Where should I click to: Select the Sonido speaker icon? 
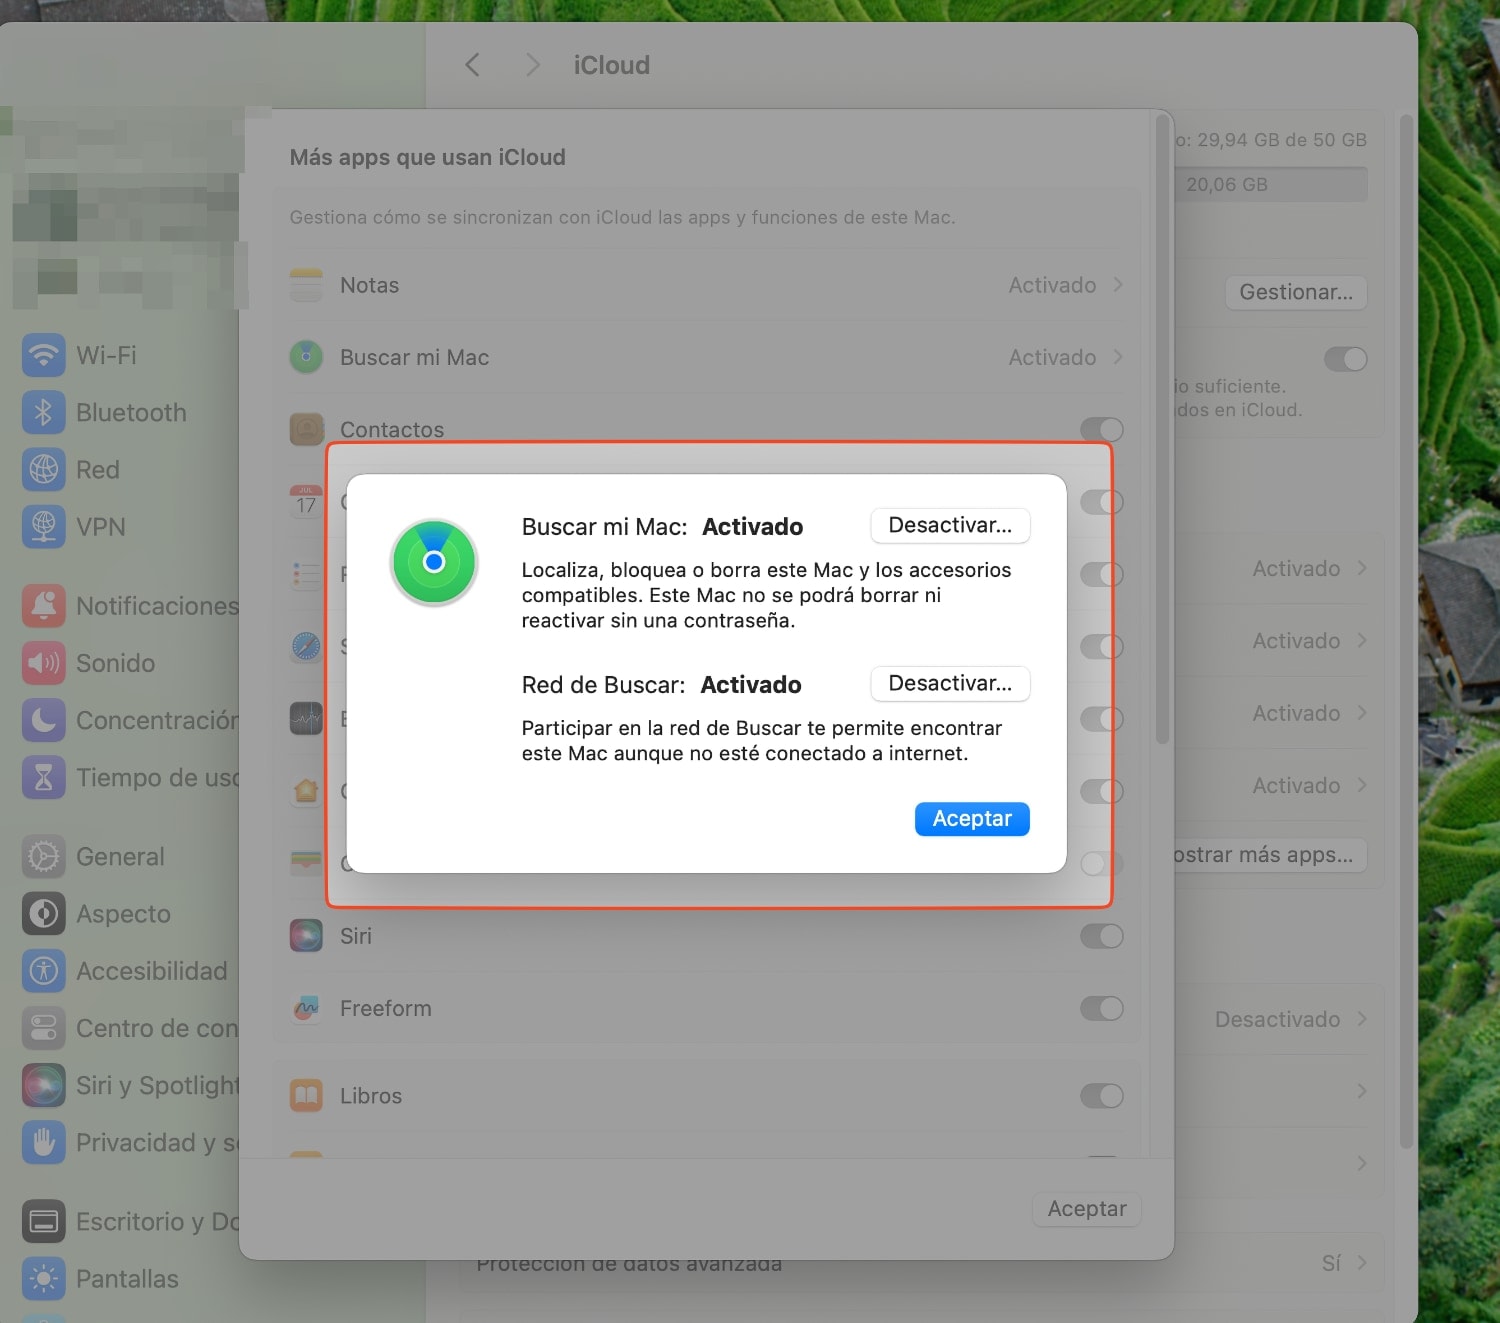pos(43,663)
